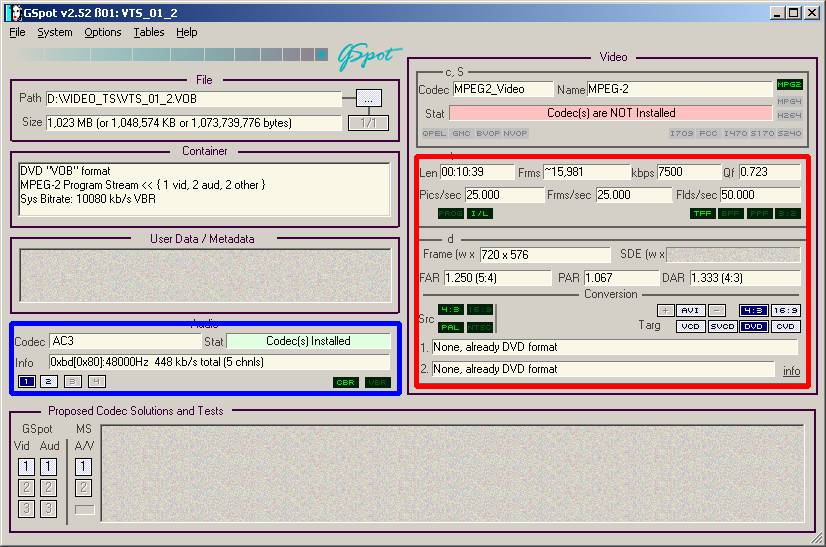Select VCD as conversion target
Image resolution: width=826 pixels, height=547 pixels.
click(x=690, y=327)
